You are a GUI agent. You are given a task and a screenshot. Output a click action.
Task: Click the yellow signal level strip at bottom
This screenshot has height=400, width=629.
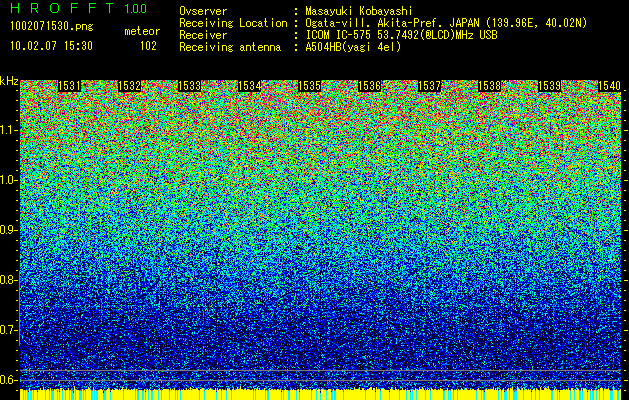pos(321,394)
